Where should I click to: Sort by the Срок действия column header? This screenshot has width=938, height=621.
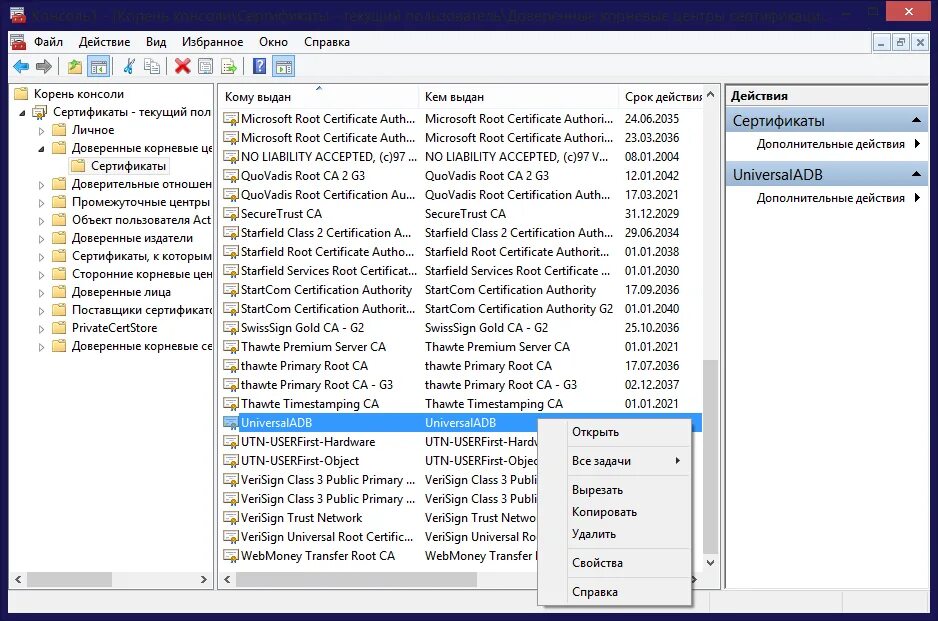[661, 96]
